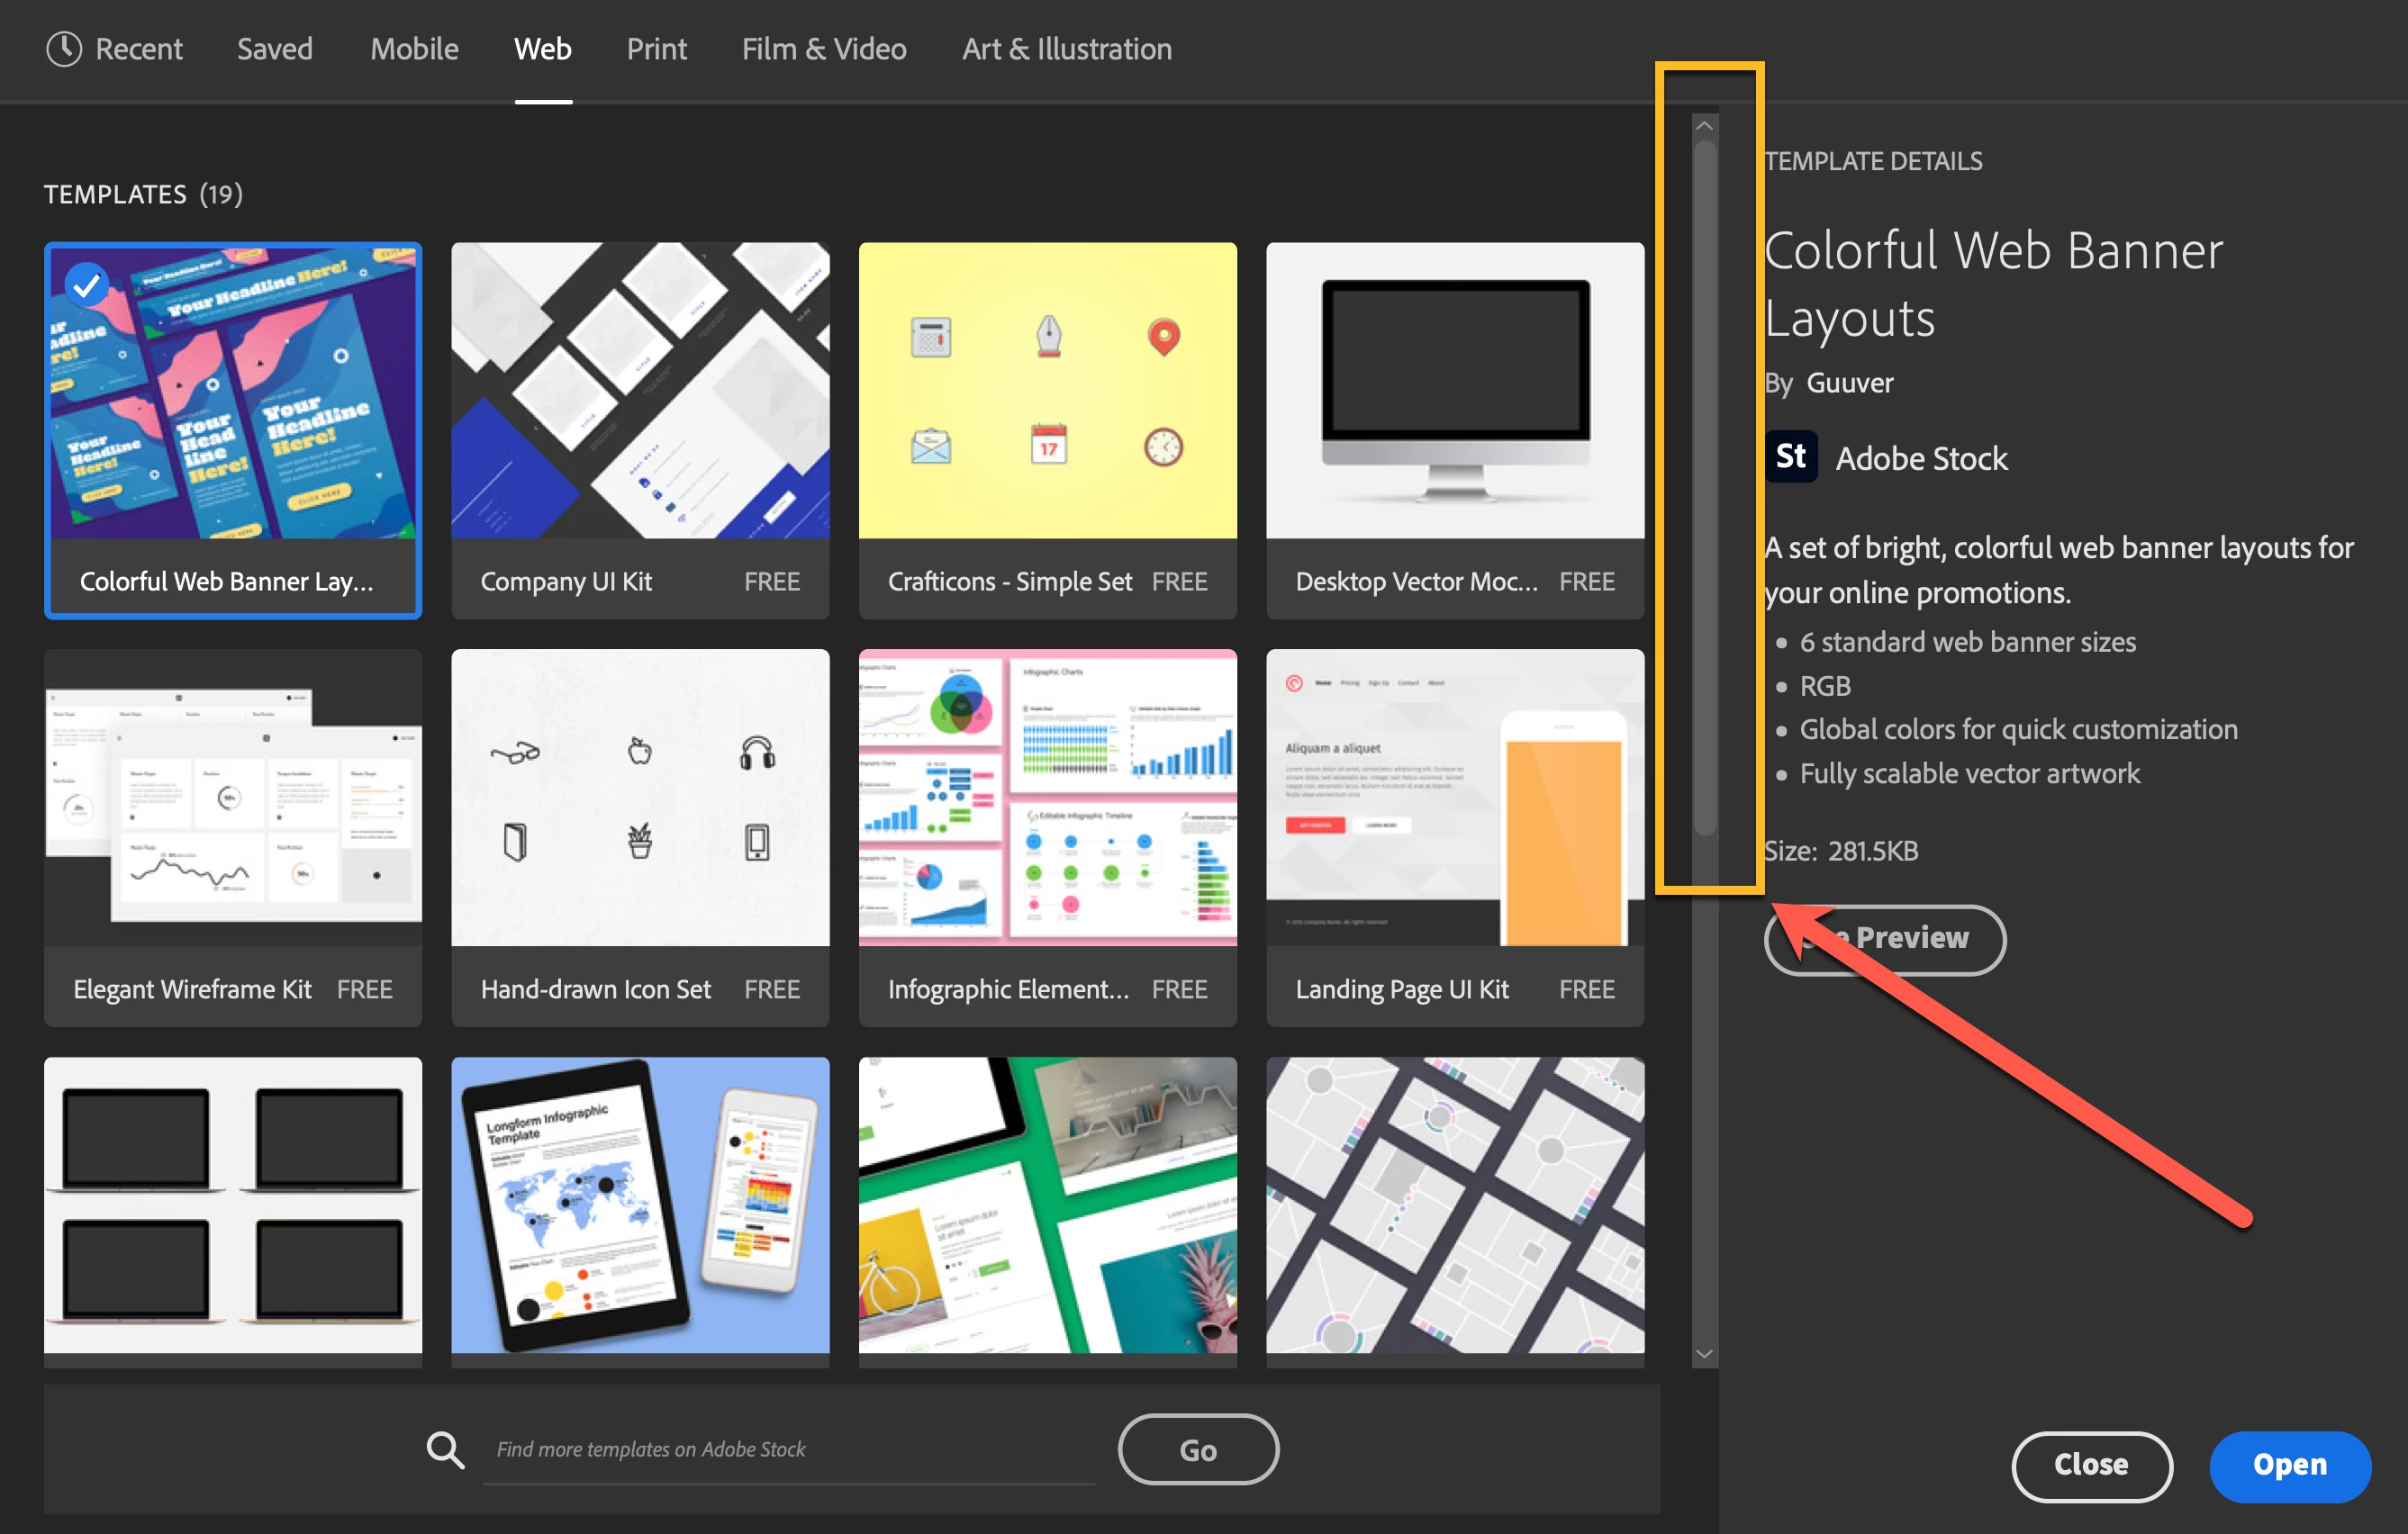This screenshot has height=1534, width=2408.
Task: Select the Landing Page UI Kit template
Action: [1454, 838]
